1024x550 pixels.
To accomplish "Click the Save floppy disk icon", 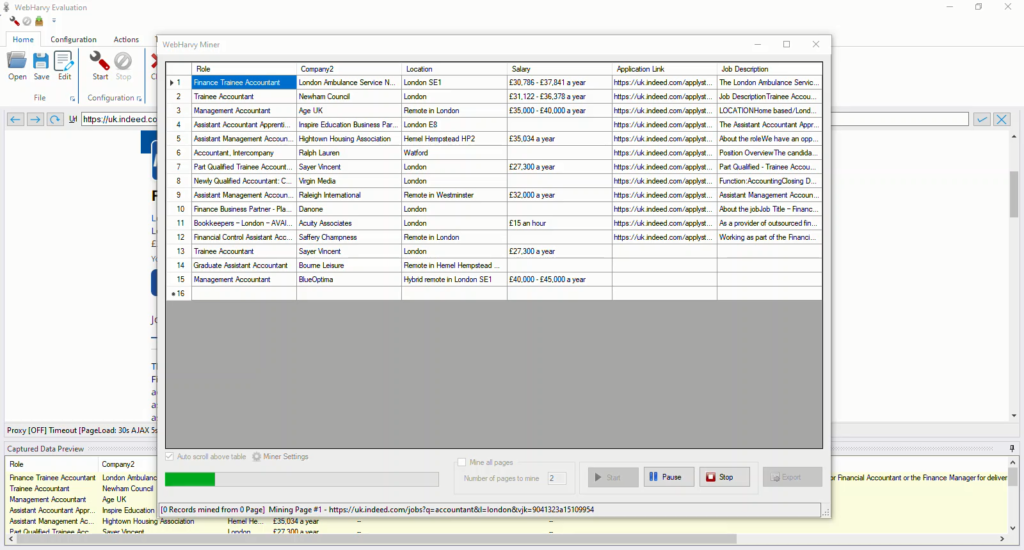I will tap(41, 62).
